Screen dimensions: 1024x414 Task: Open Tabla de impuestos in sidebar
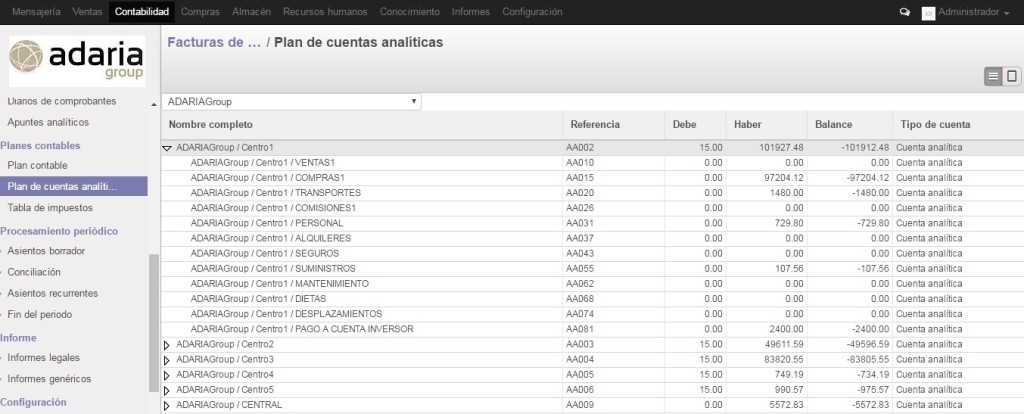coord(50,208)
